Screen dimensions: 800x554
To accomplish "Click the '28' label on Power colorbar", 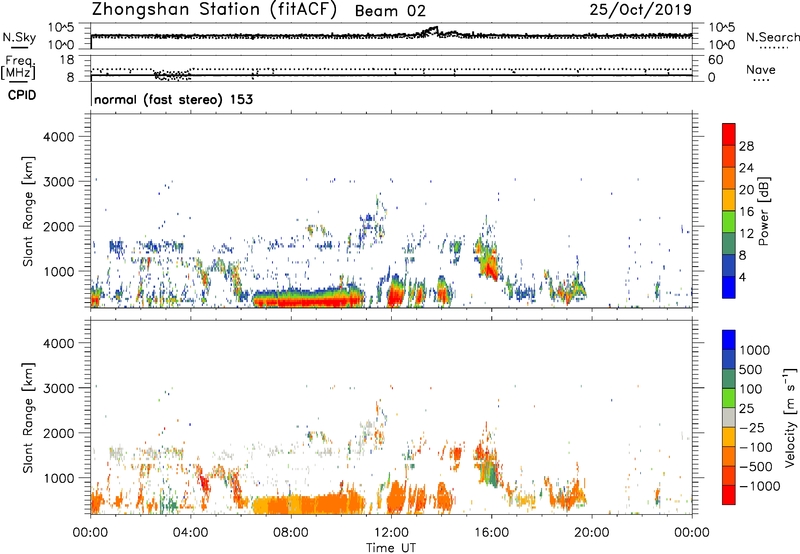I will [x=746, y=146].
